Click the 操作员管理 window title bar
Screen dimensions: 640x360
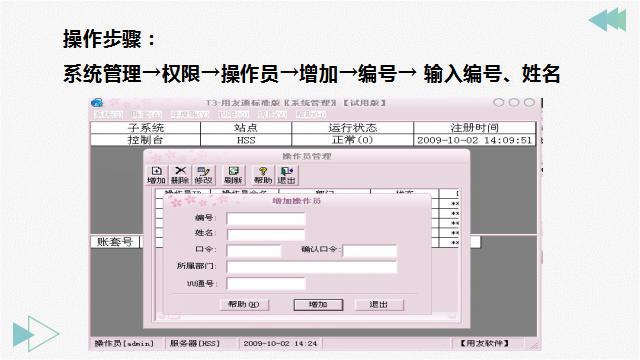click(307, 156)
